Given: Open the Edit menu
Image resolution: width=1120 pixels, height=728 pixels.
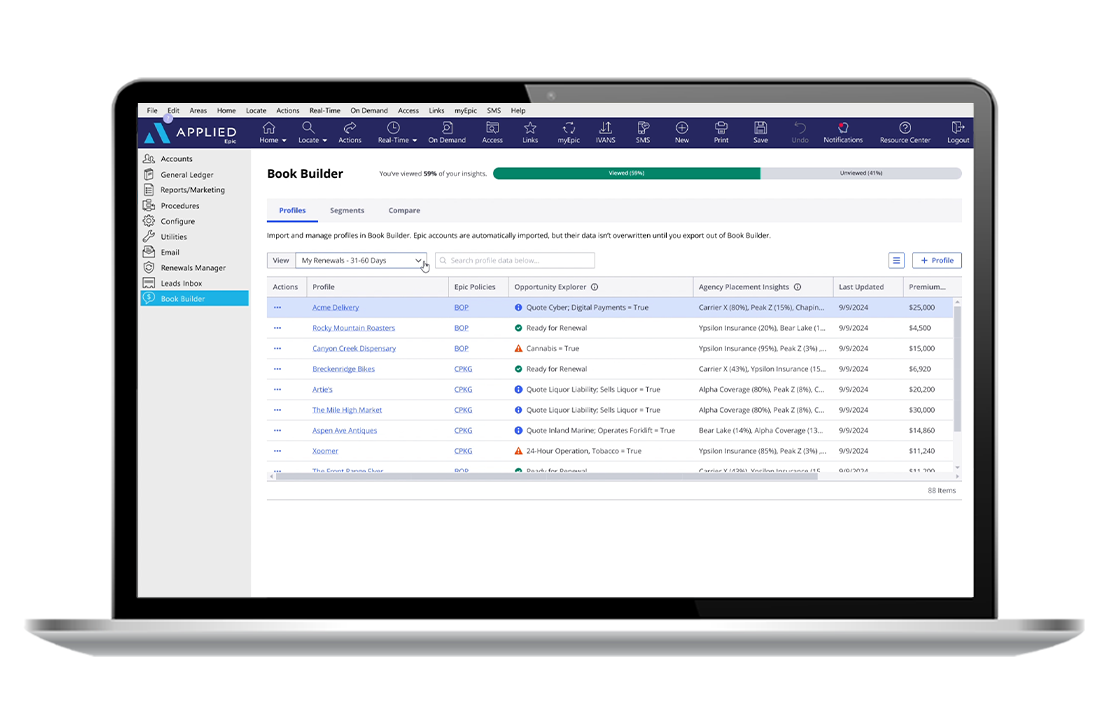Looking at the screenshot, I should pos(174,111).
